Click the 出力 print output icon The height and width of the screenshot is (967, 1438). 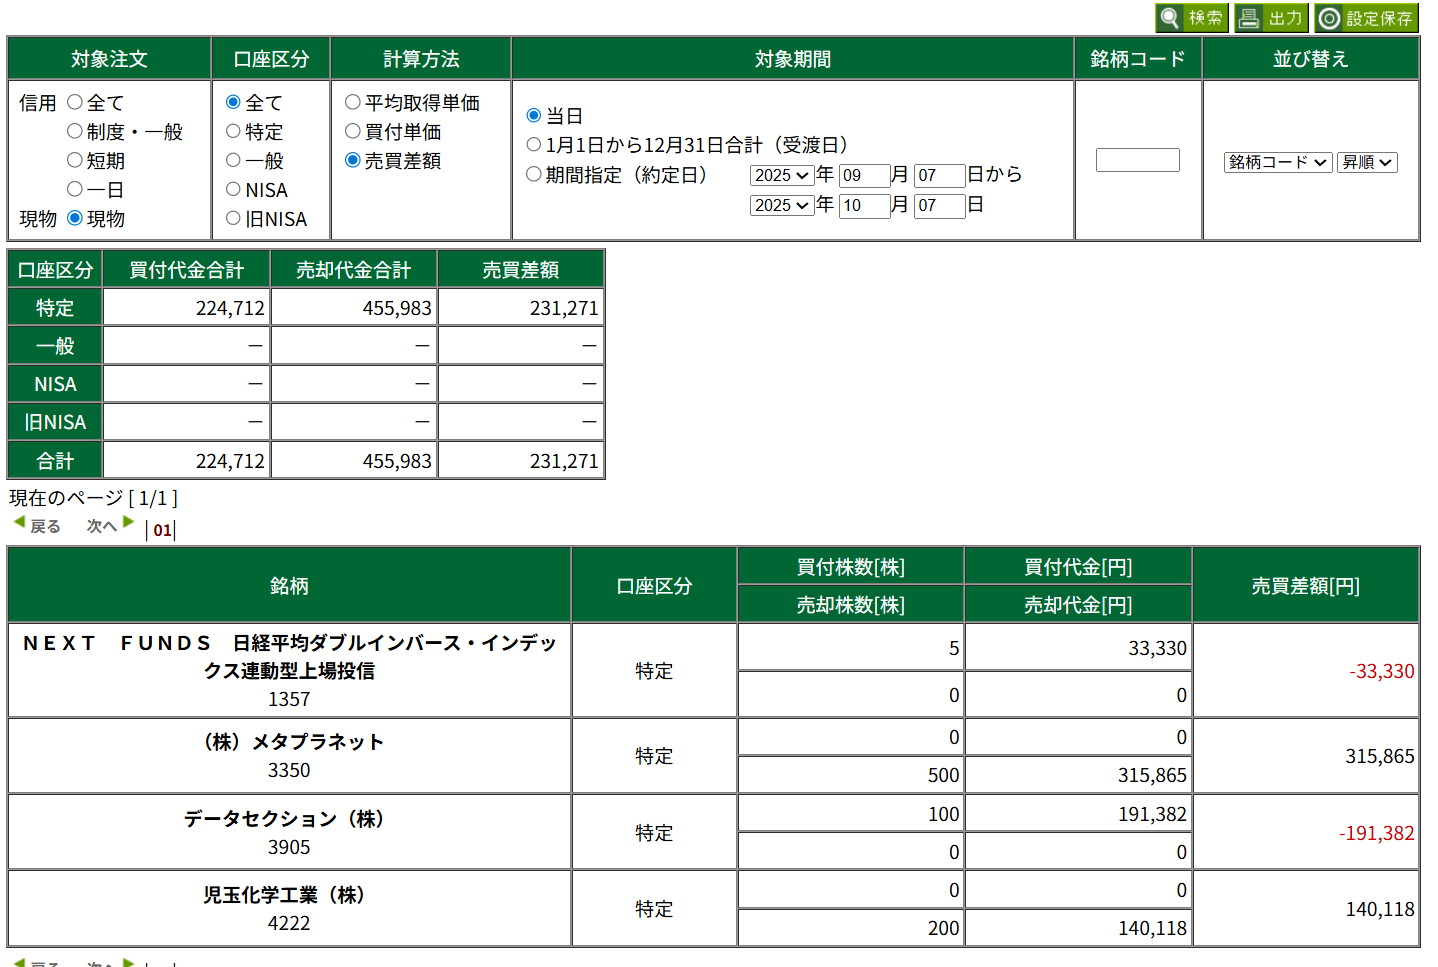click(x=1248, y=18)
